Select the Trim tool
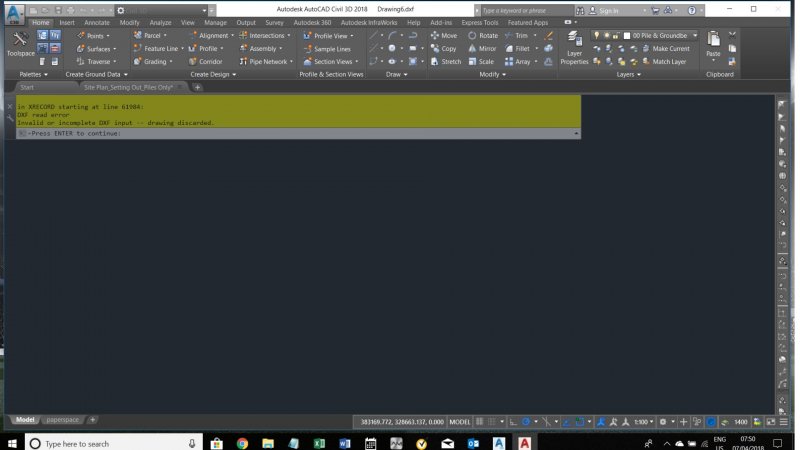This screenshot has width=800, height=450. click(516, 36)
